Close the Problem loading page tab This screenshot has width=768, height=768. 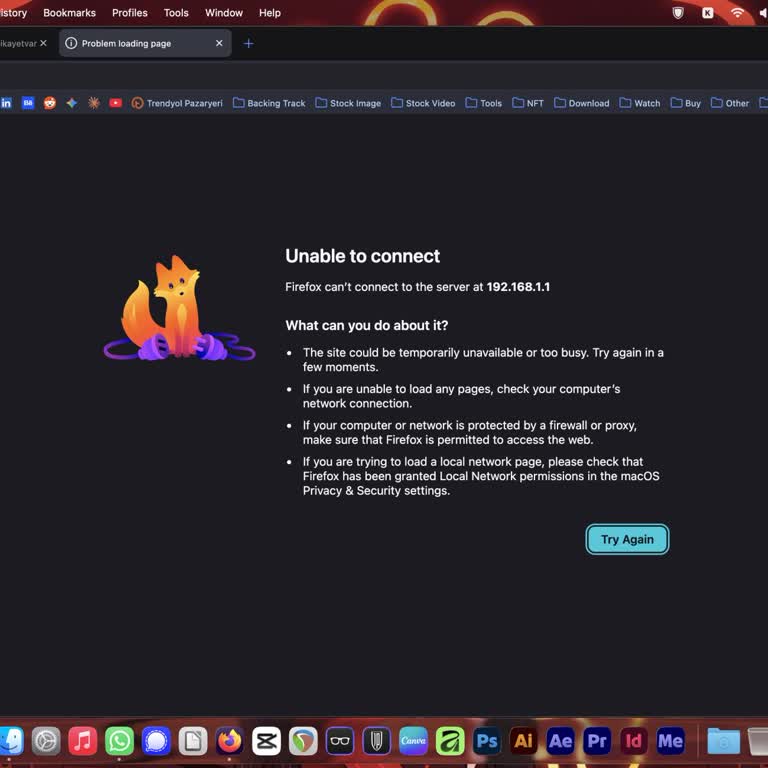point(219,43)
